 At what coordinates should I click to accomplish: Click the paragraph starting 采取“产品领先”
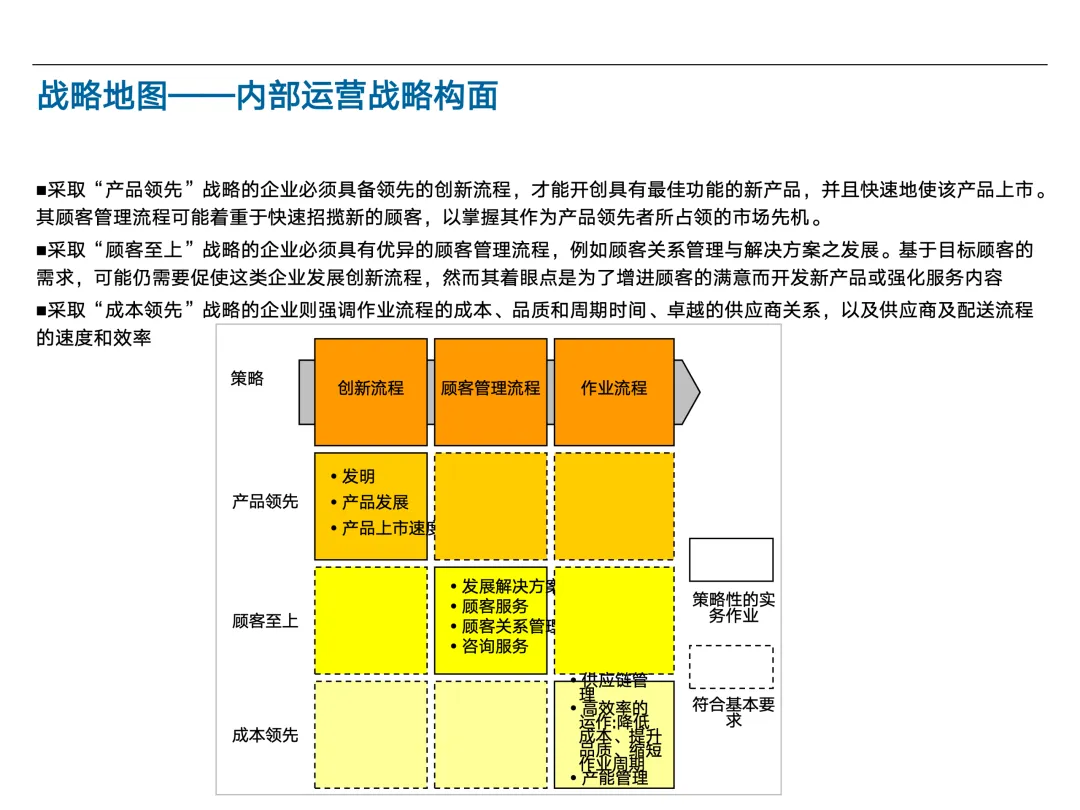pos(542,203)
